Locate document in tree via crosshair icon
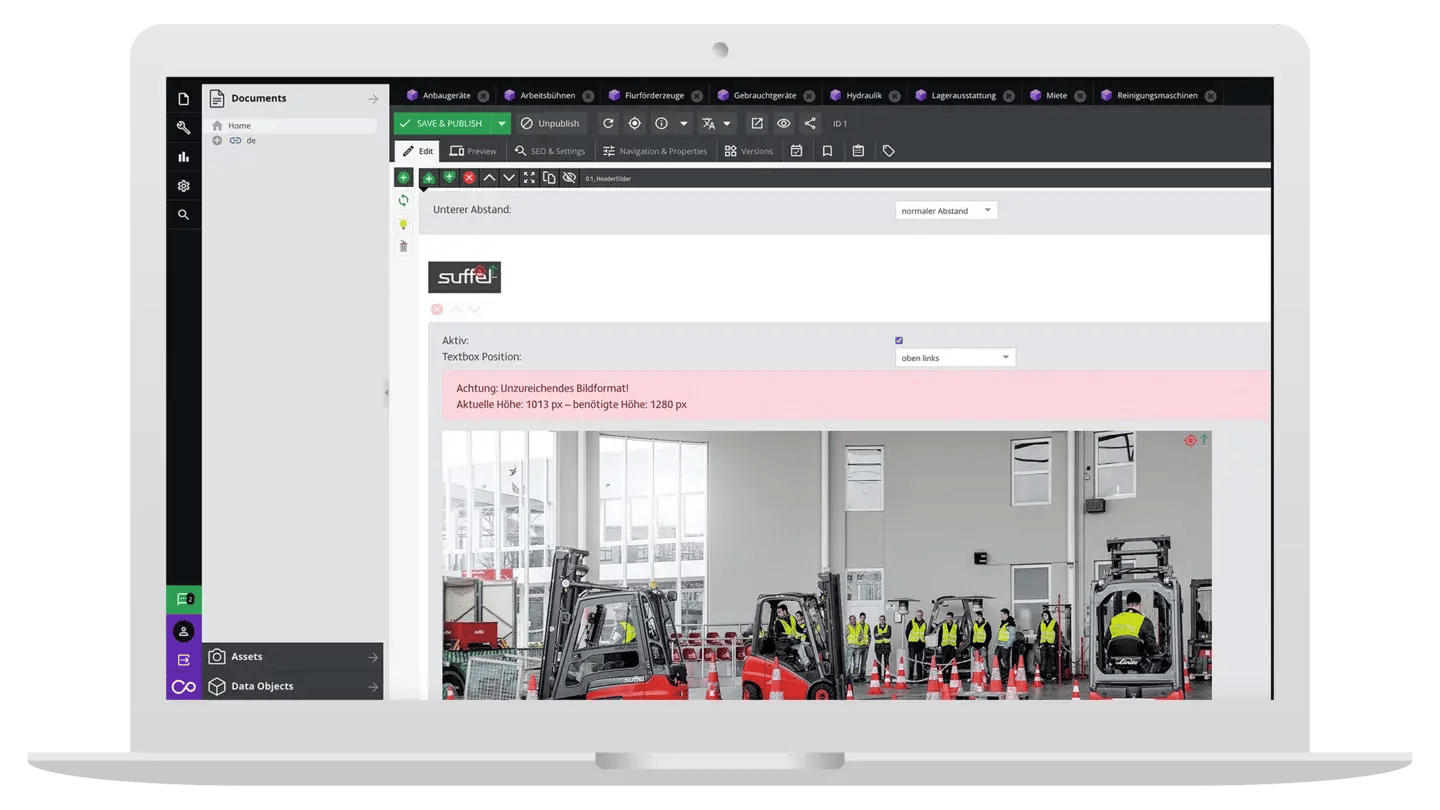 [635, 123]
